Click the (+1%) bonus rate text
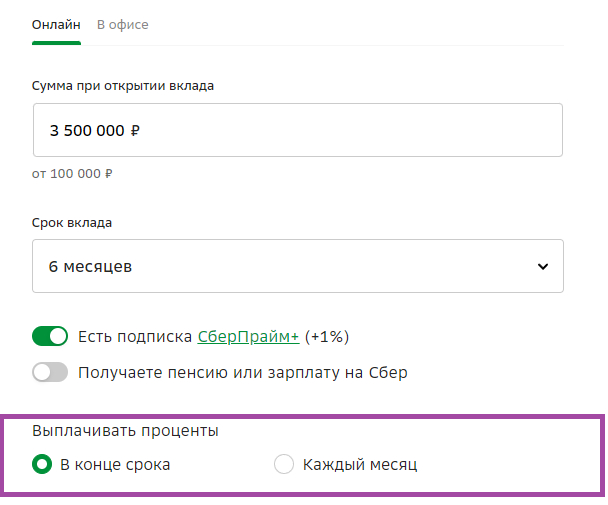608x505 pixels. click(x=327, y=336)
